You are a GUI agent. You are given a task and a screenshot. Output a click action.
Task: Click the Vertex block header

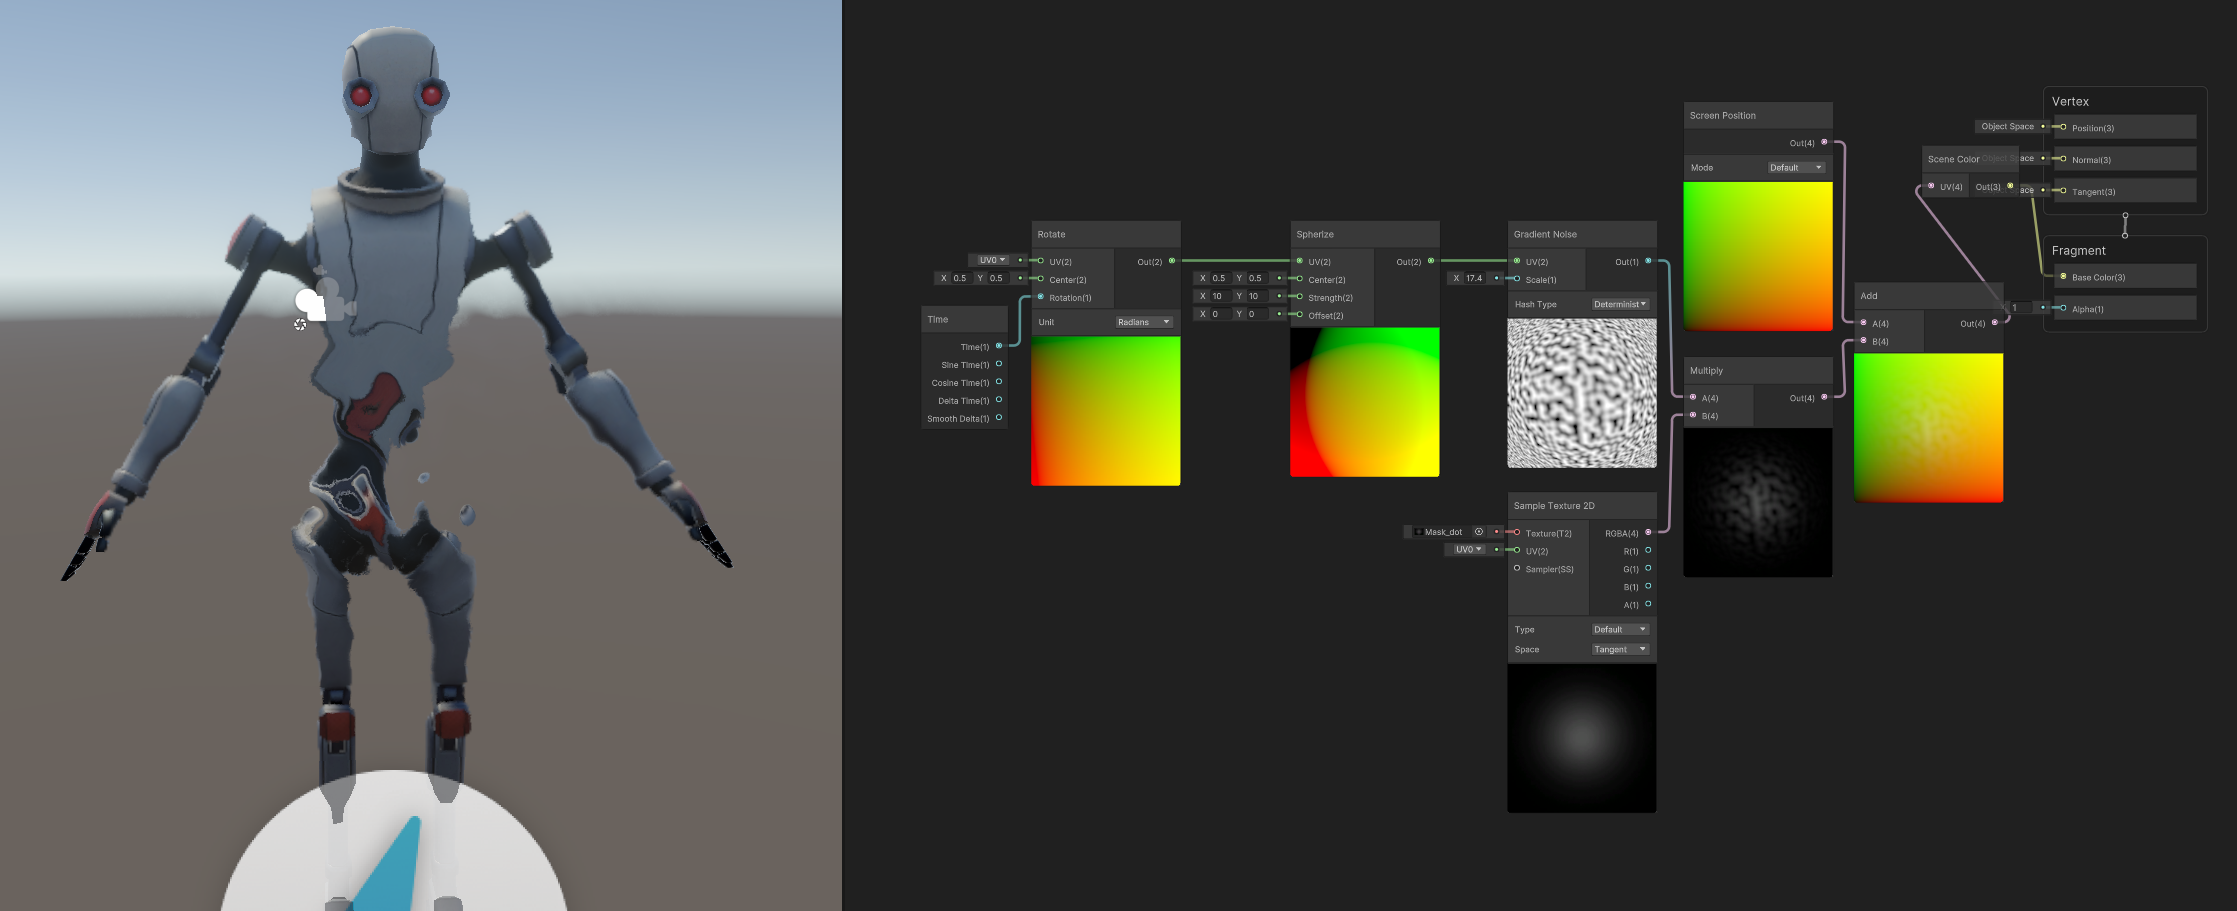tap(2070, 101)
